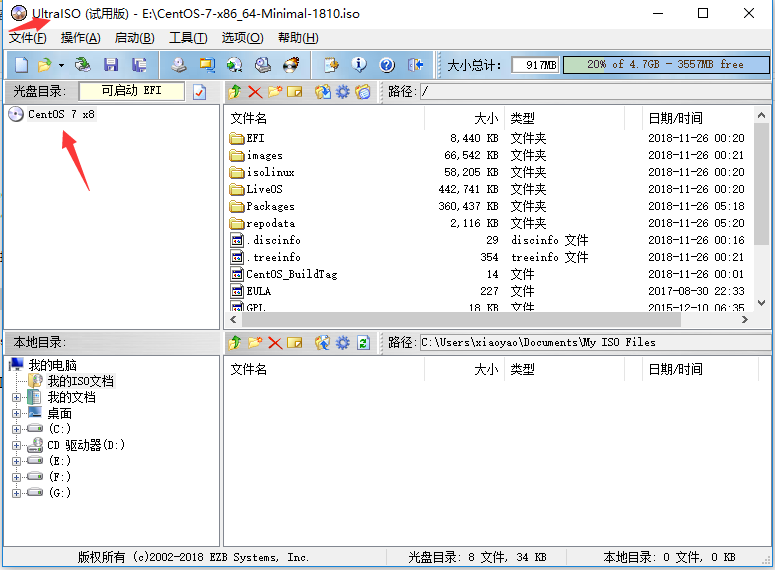Click gear icon in local pane toolbar
The image size is (775, 570).
pos(343,343)
